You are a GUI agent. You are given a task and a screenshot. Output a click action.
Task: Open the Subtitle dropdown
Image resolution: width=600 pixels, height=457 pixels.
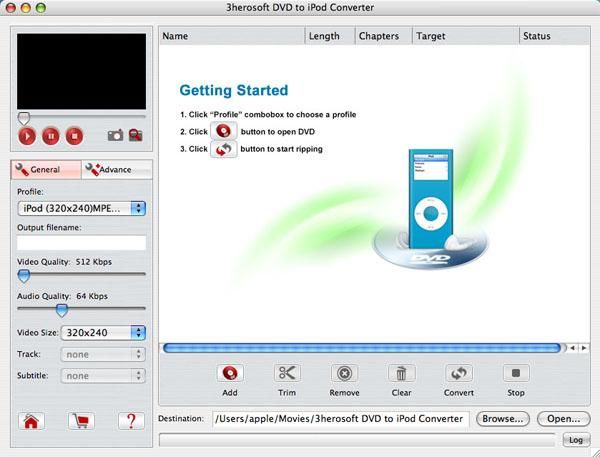[103, 376]
